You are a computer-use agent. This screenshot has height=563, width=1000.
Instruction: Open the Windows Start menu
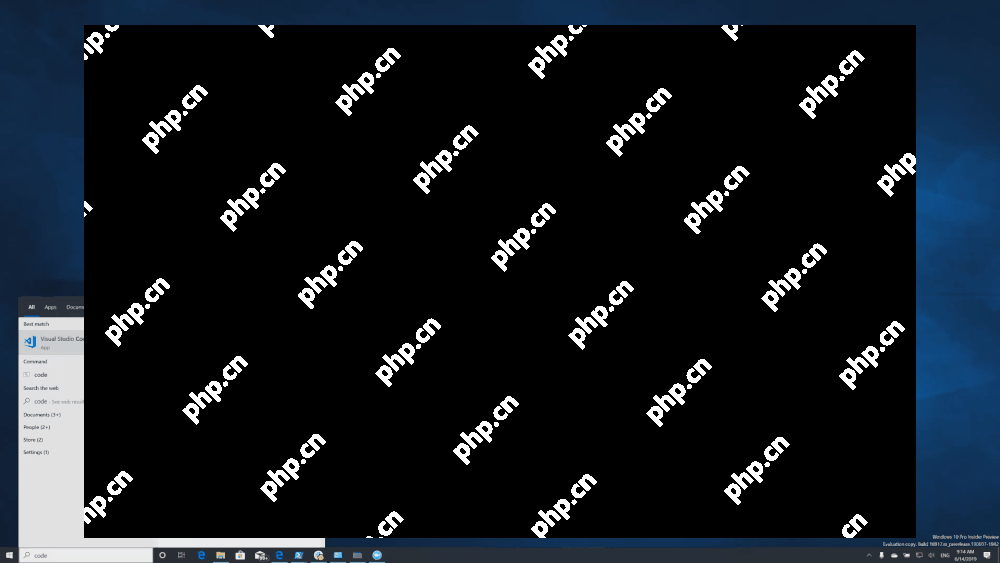[9, 555]
